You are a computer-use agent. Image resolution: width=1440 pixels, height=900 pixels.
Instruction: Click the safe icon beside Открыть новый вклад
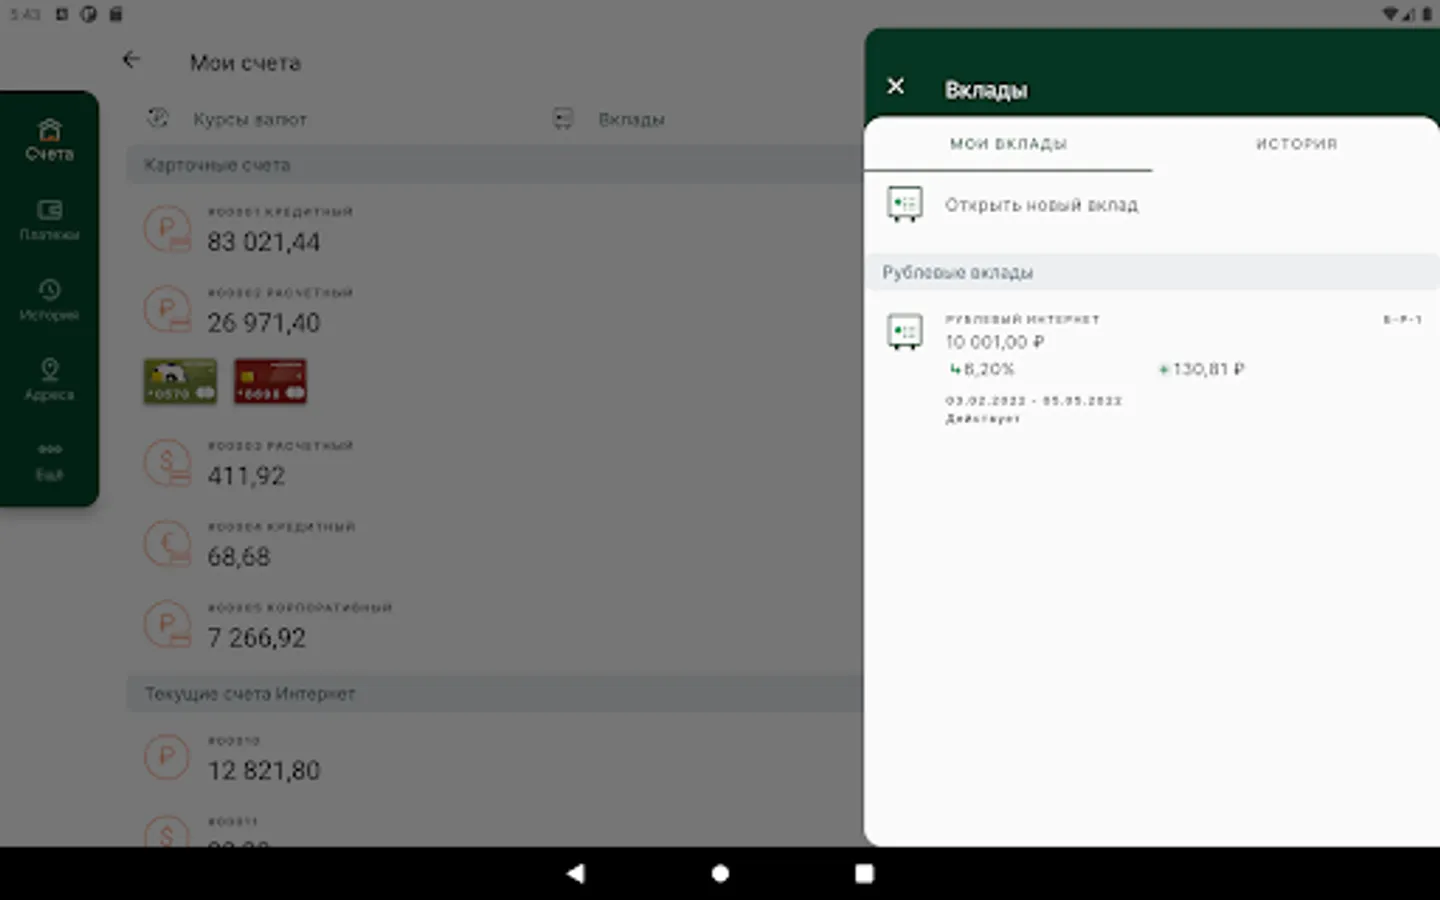(905, 204)
